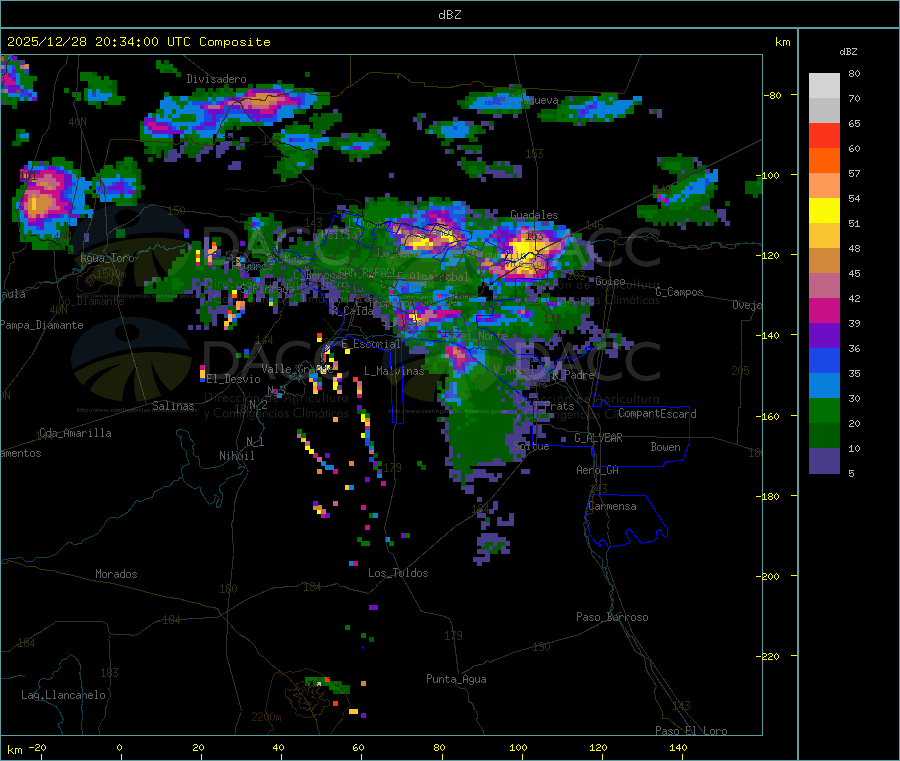Select the Divisadero place label
The image size is (900, 761).
pyautogui.click(x=216, y=79)
